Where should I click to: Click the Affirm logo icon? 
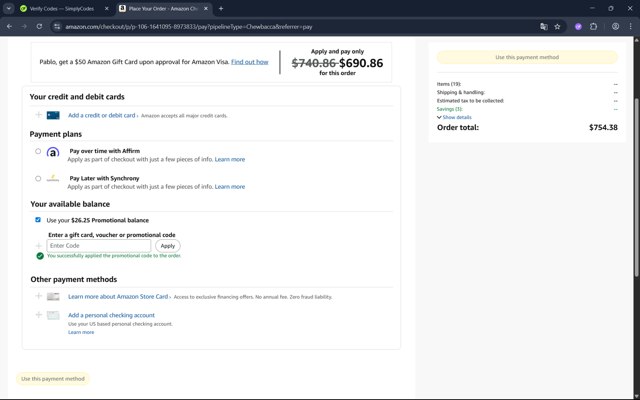53,152
